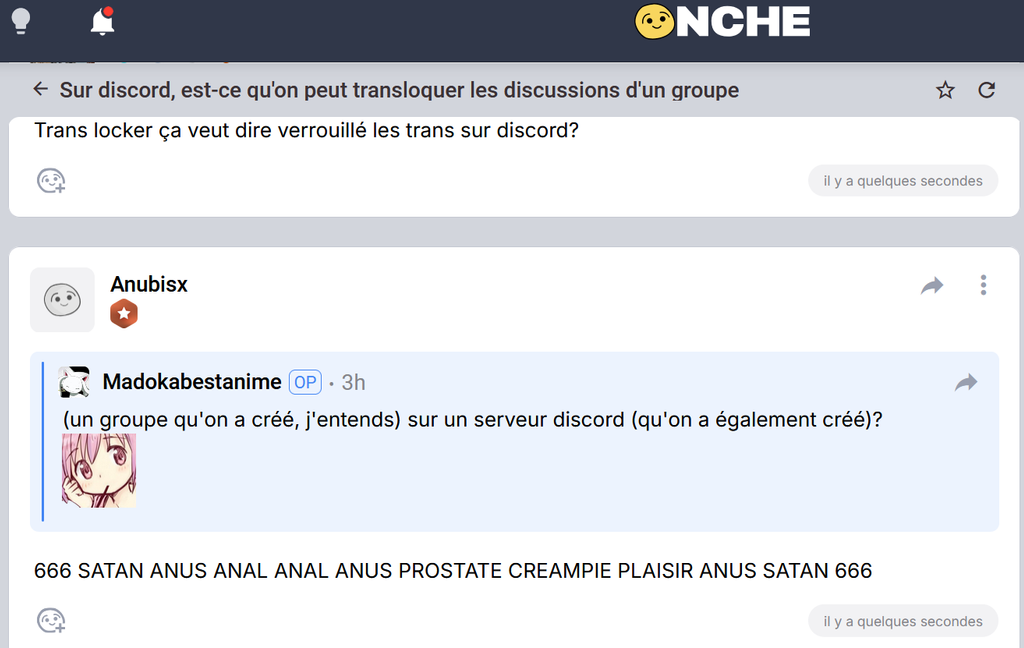Open the three-dot menu on Anubisx's post

pos(983,285)
